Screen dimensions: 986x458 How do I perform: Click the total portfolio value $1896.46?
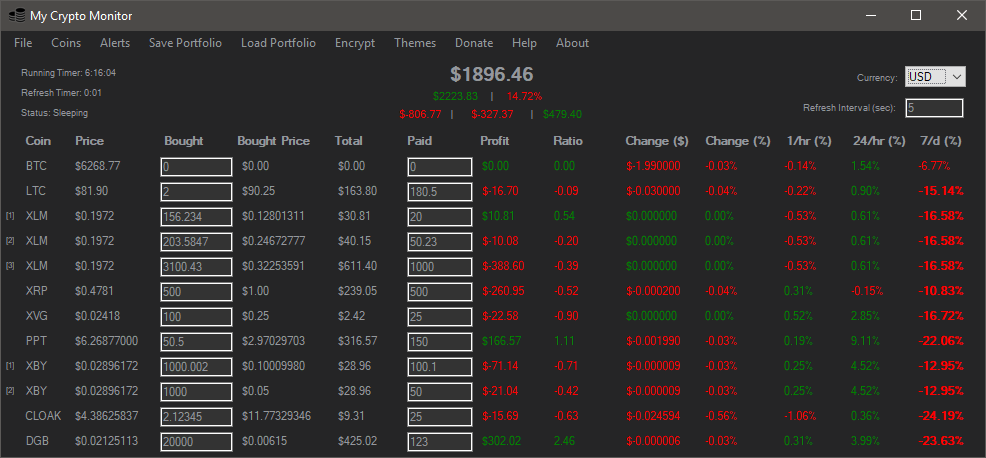(492, 74)
